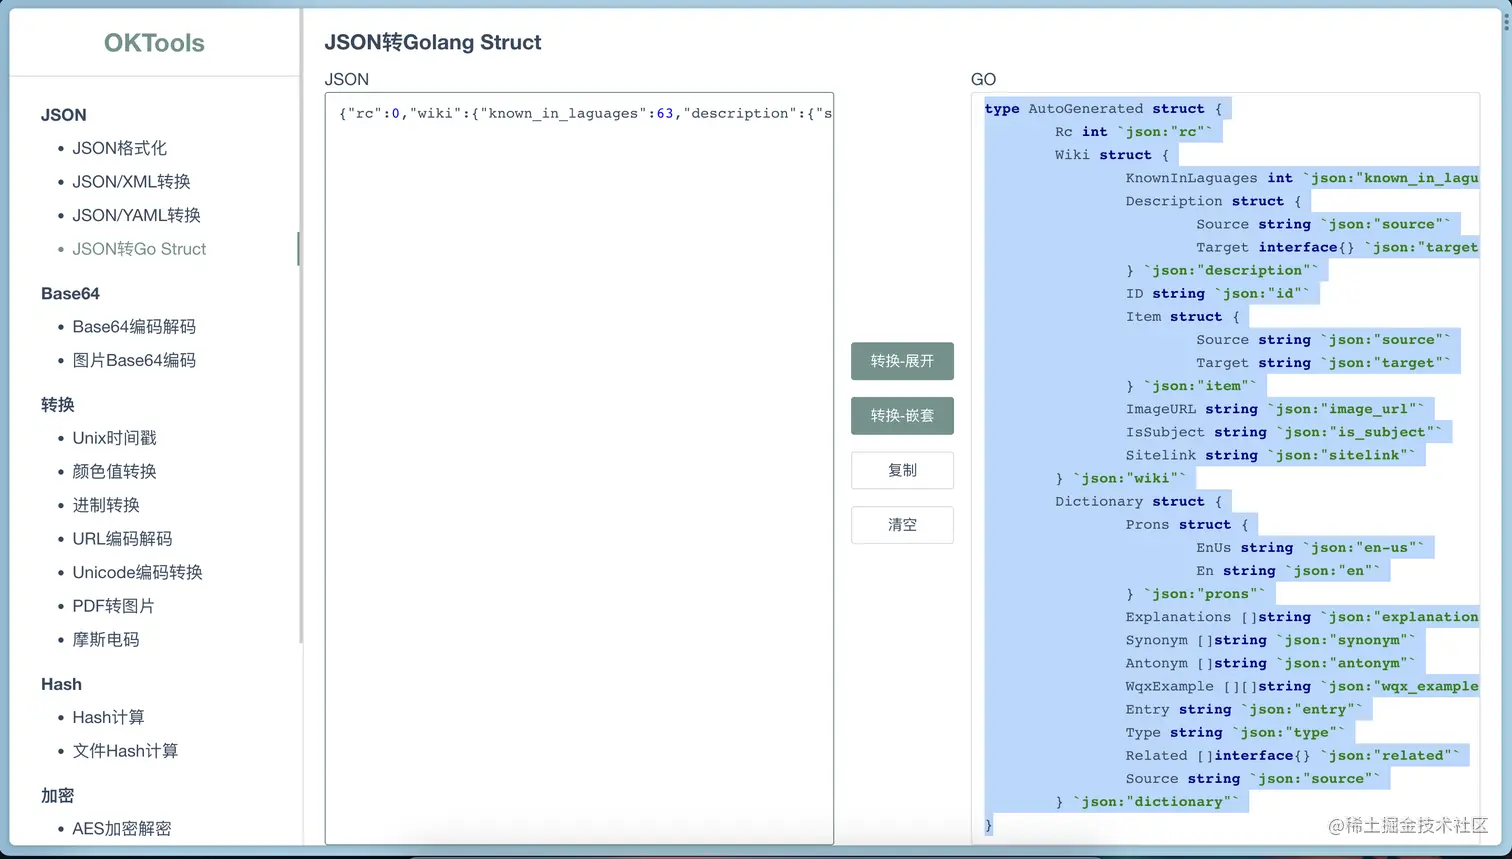Click the page title JSON转Golang Struct

(x=433, y=42)
